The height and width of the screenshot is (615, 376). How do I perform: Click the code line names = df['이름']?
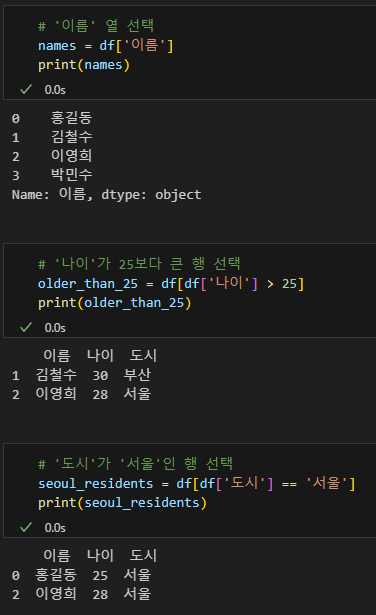tap(105, 45)
